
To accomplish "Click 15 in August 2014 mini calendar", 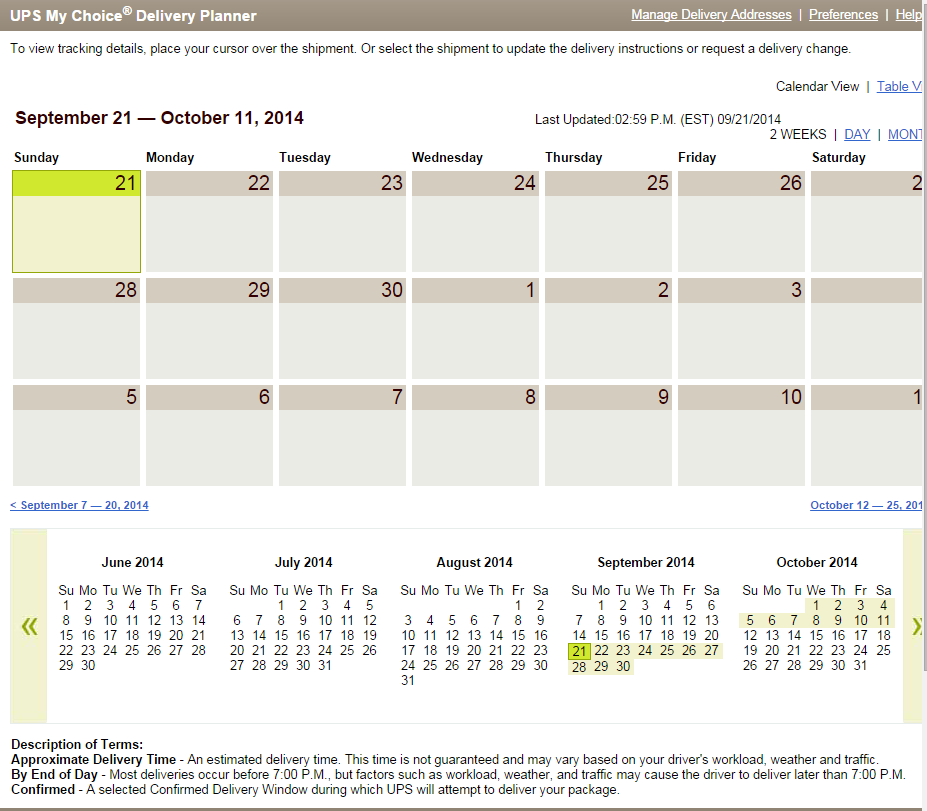I will tap(518, 635).
